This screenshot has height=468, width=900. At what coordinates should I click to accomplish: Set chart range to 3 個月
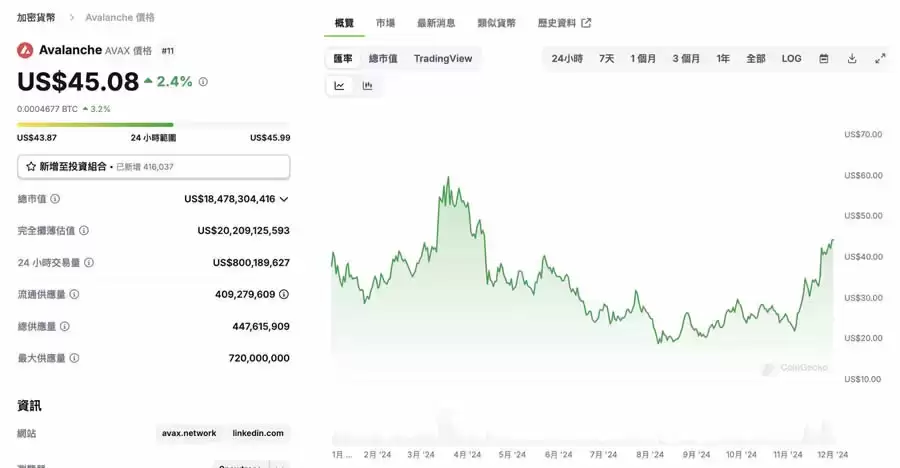(x=686, y=59)
